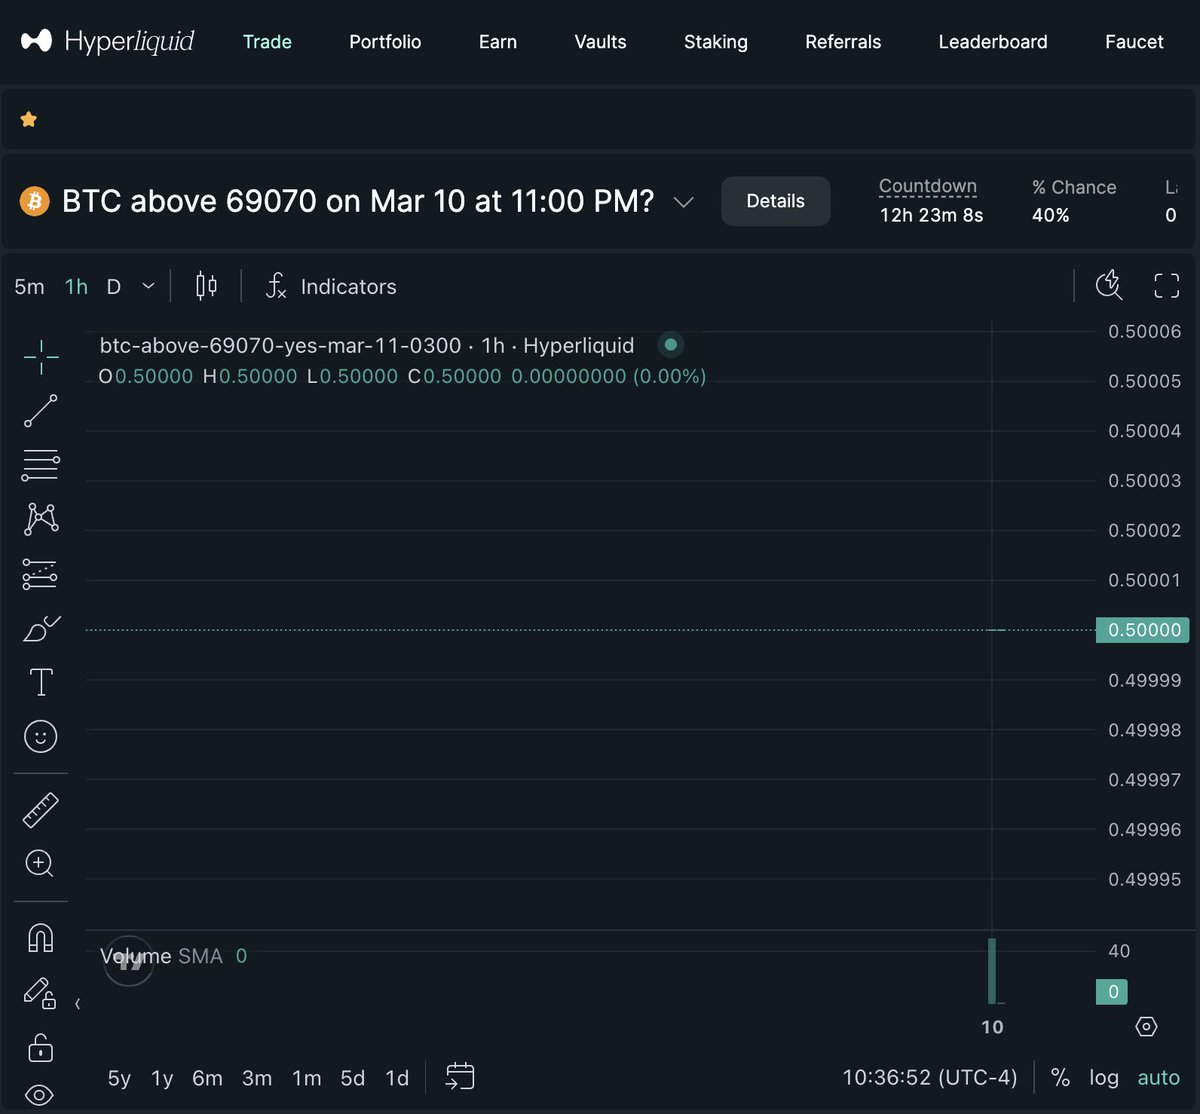Open the Faucet page
Viewport: 1200px width, 1114px height.
[1134, 42]
